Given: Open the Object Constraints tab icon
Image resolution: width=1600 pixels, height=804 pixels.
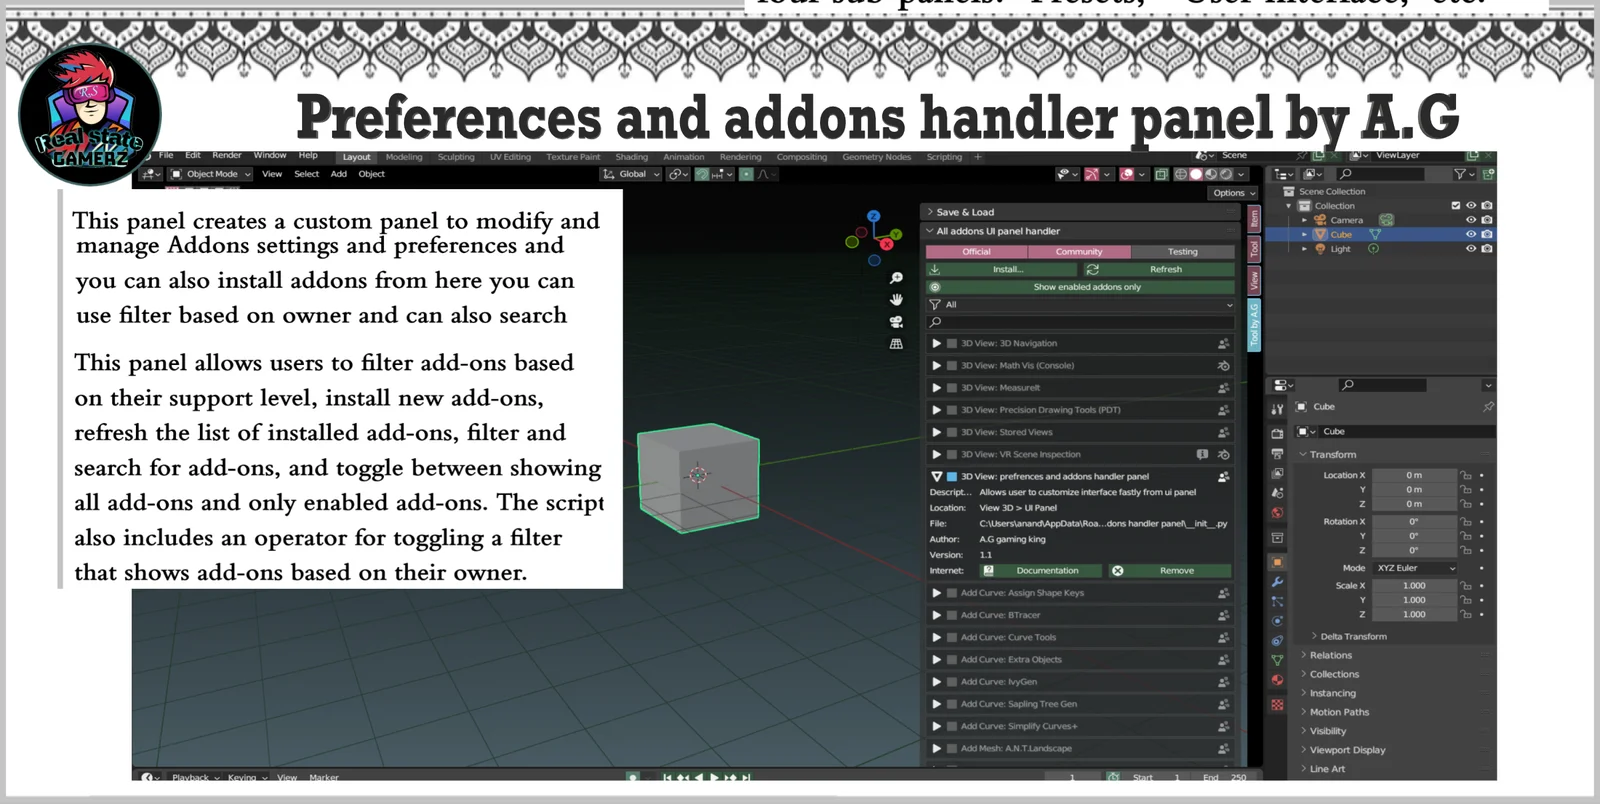Looking at the screenshot, I should 1277,640.
